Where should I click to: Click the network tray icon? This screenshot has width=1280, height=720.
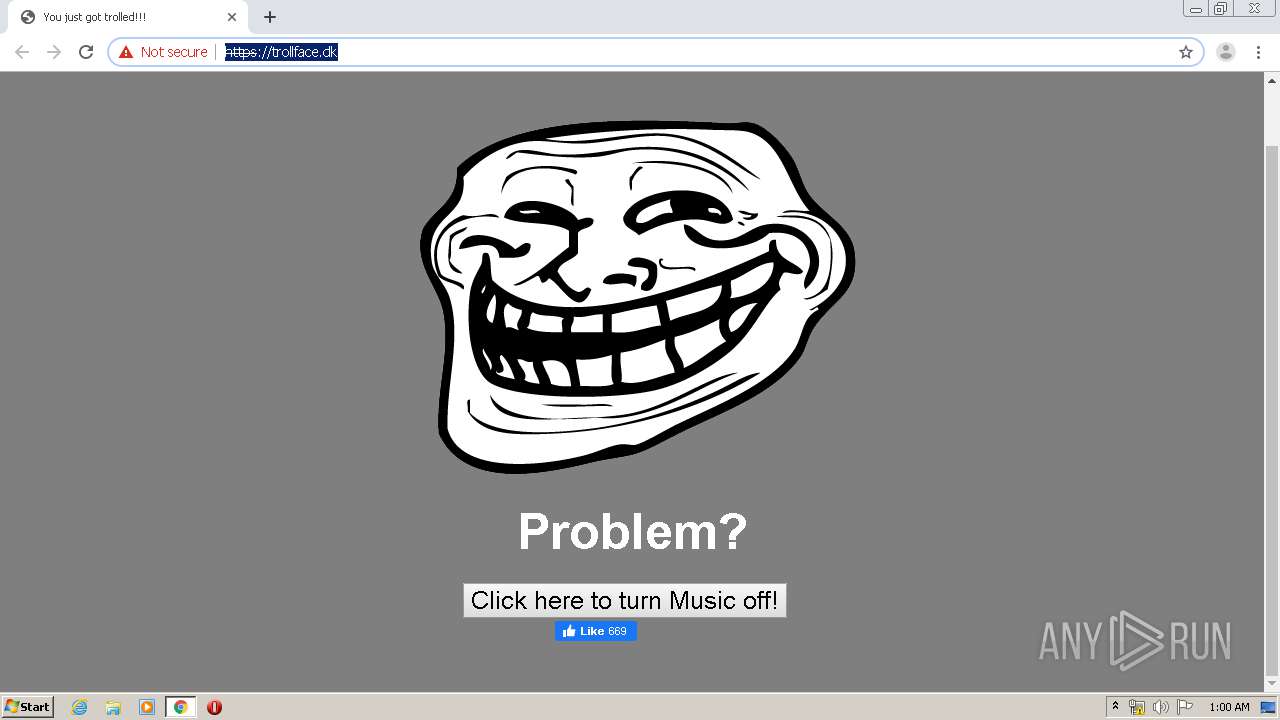pyautogui.click(x=1137, y=707)
